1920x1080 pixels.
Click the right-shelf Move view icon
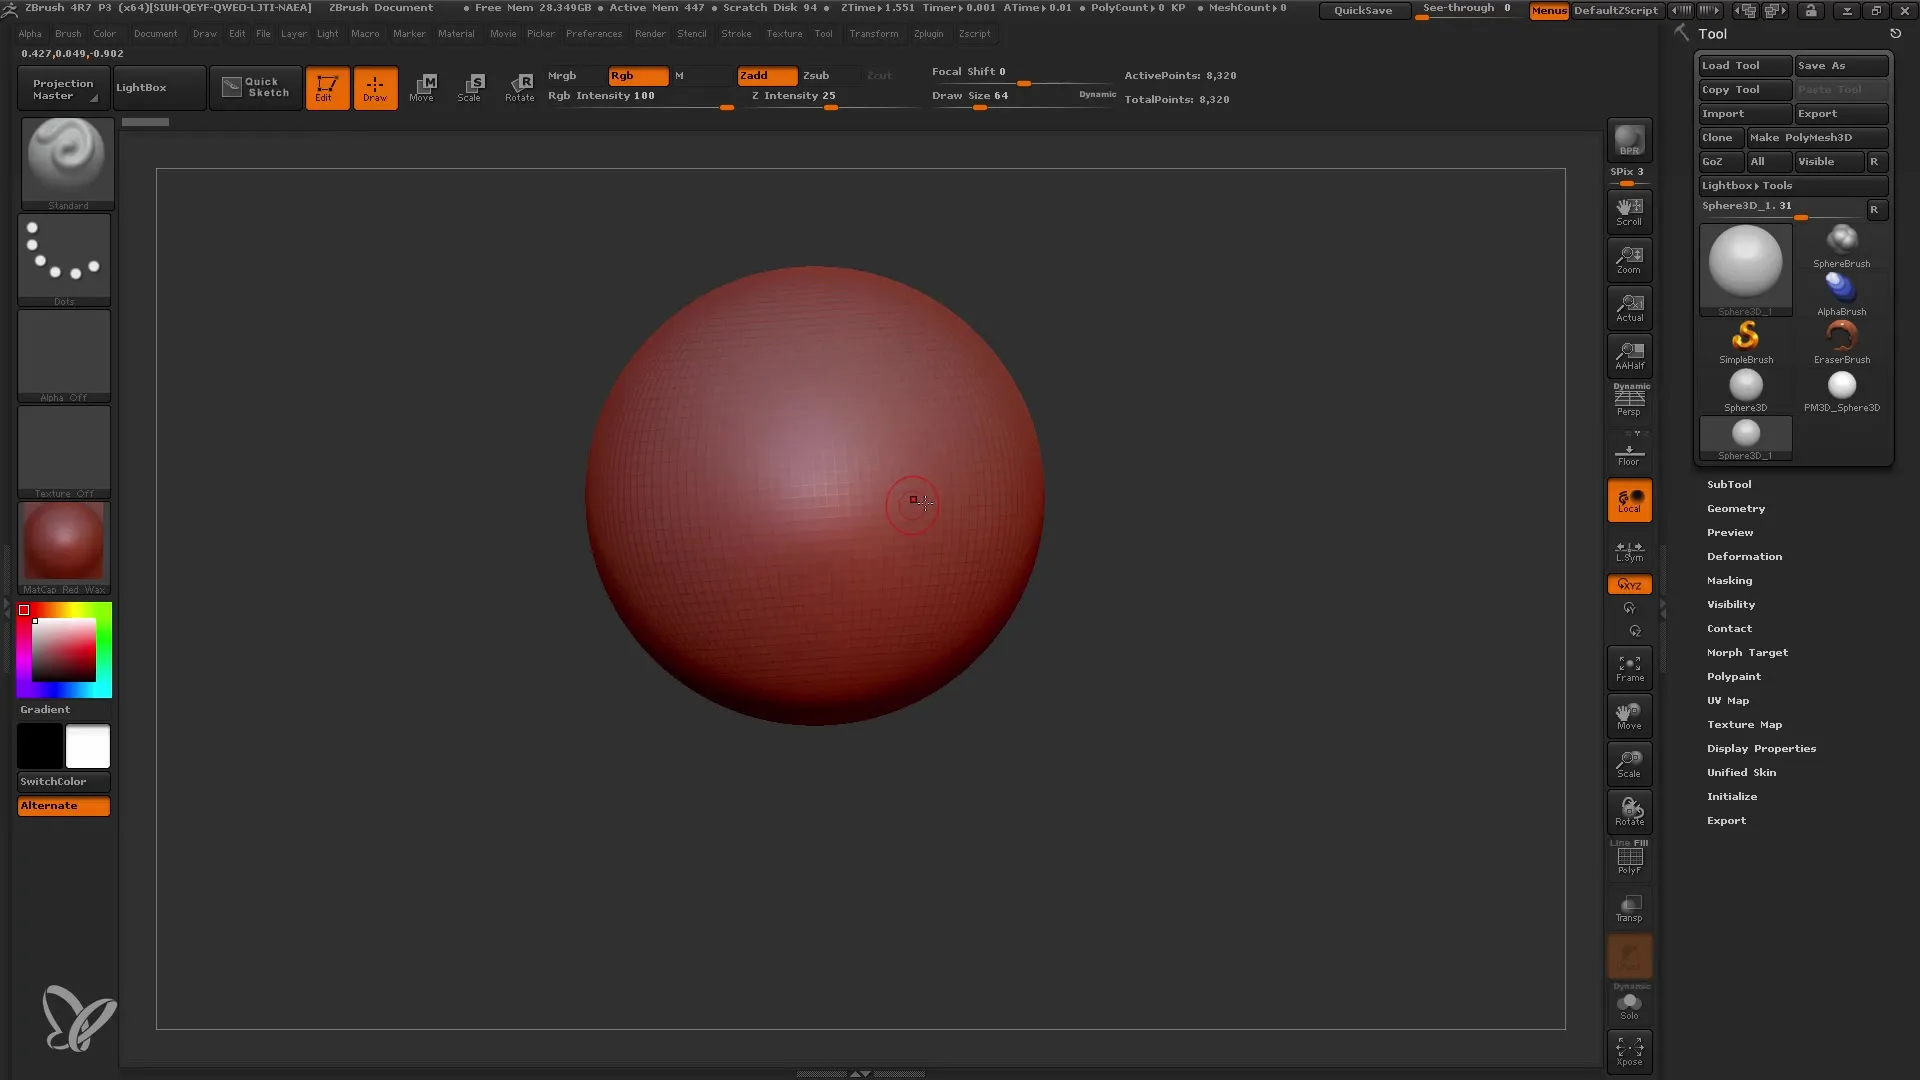click(1629, 716)
